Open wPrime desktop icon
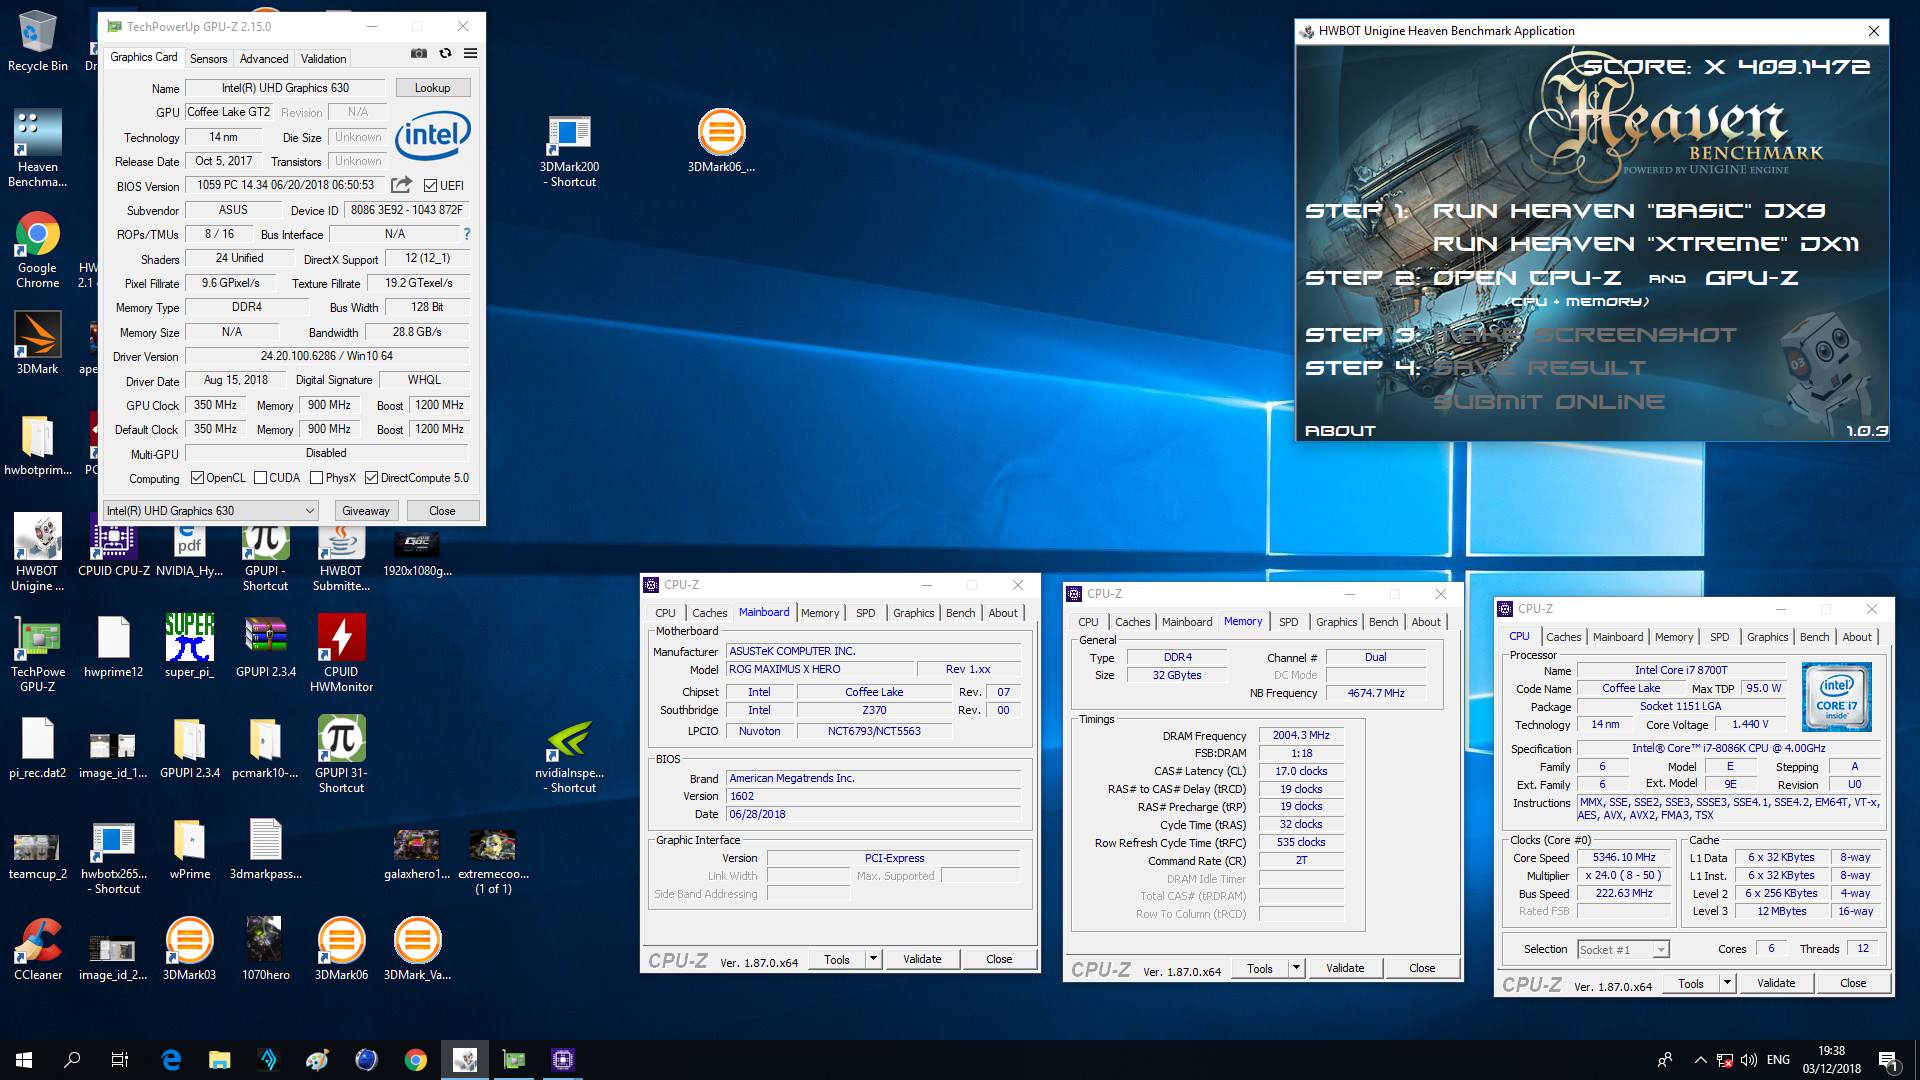The width and height of the screenshot is (1920, 1080). (x=190, y=849)
